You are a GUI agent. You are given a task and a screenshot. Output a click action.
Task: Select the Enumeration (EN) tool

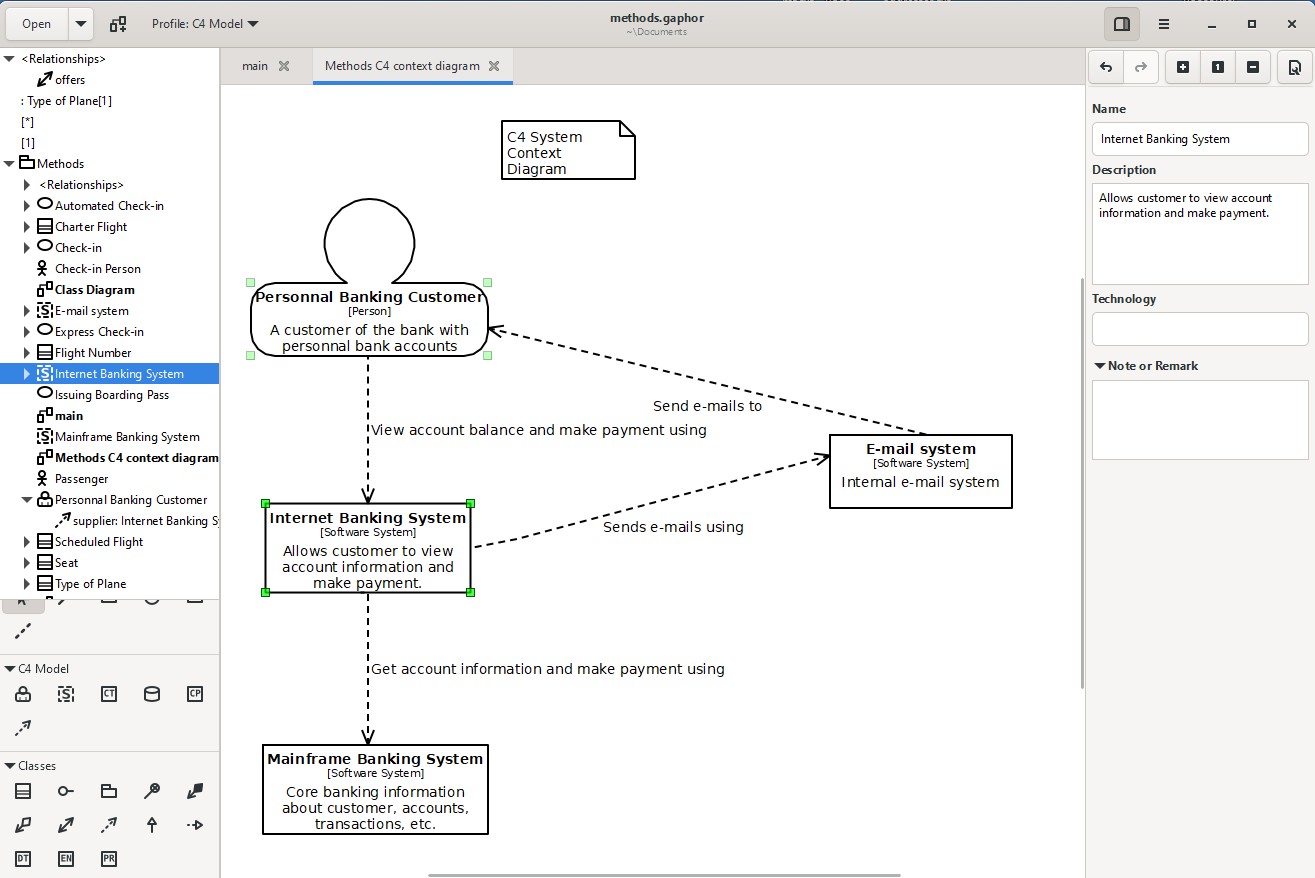[65, 858]
